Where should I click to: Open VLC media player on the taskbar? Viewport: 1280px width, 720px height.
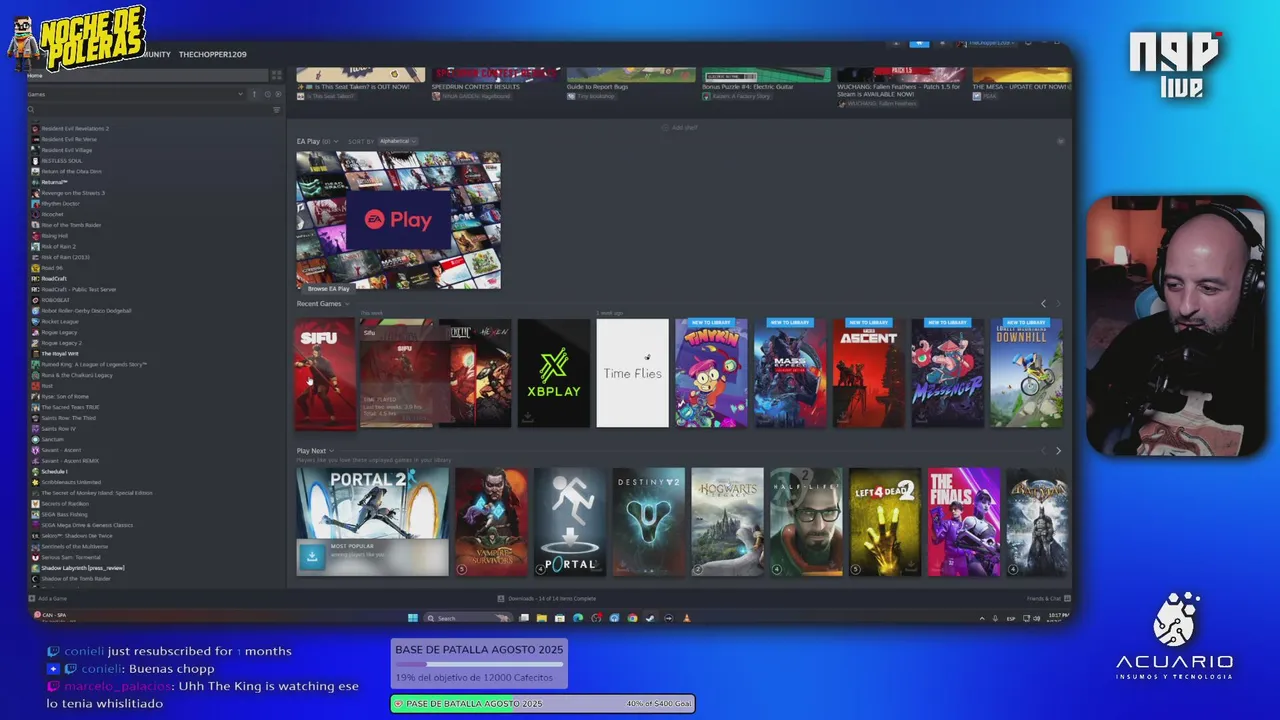click(x=687, y=618)
